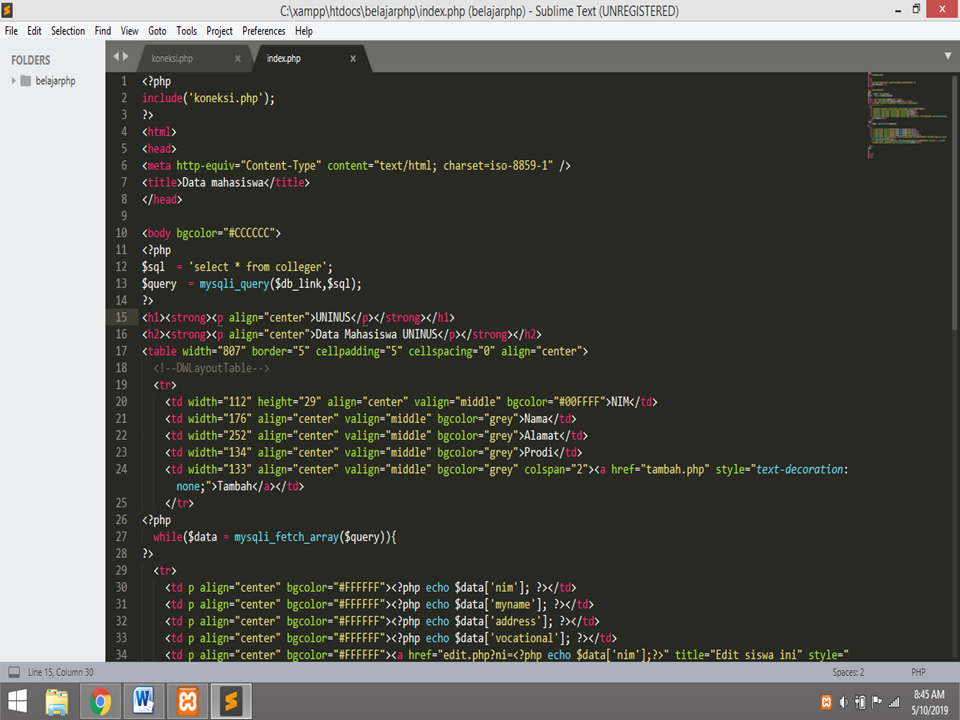Image resolution: width=960 pixels, height=720 pixels.
Task: Open the Preferences menu
Action: click(263, 30)
